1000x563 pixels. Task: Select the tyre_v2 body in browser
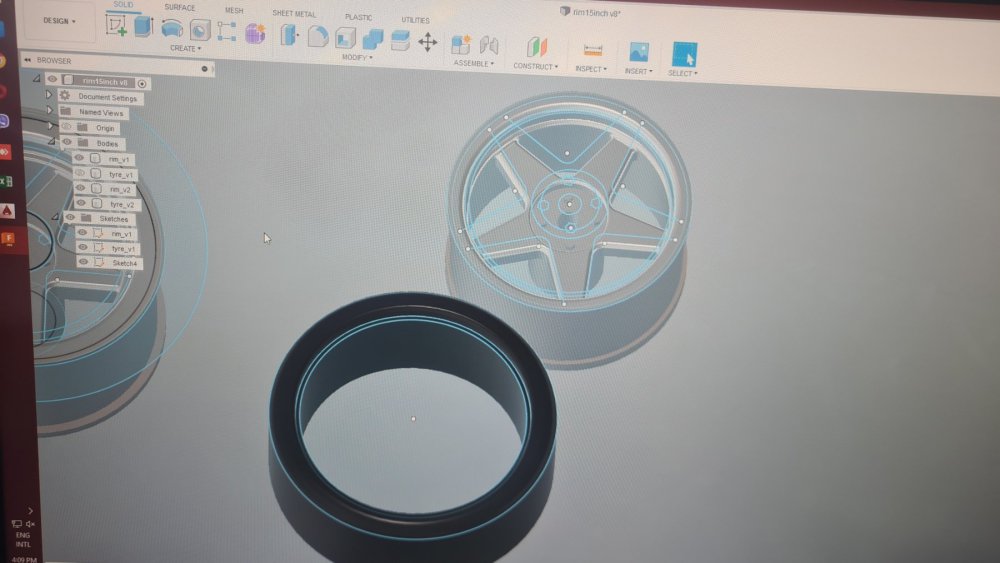(x=121, y=204)
